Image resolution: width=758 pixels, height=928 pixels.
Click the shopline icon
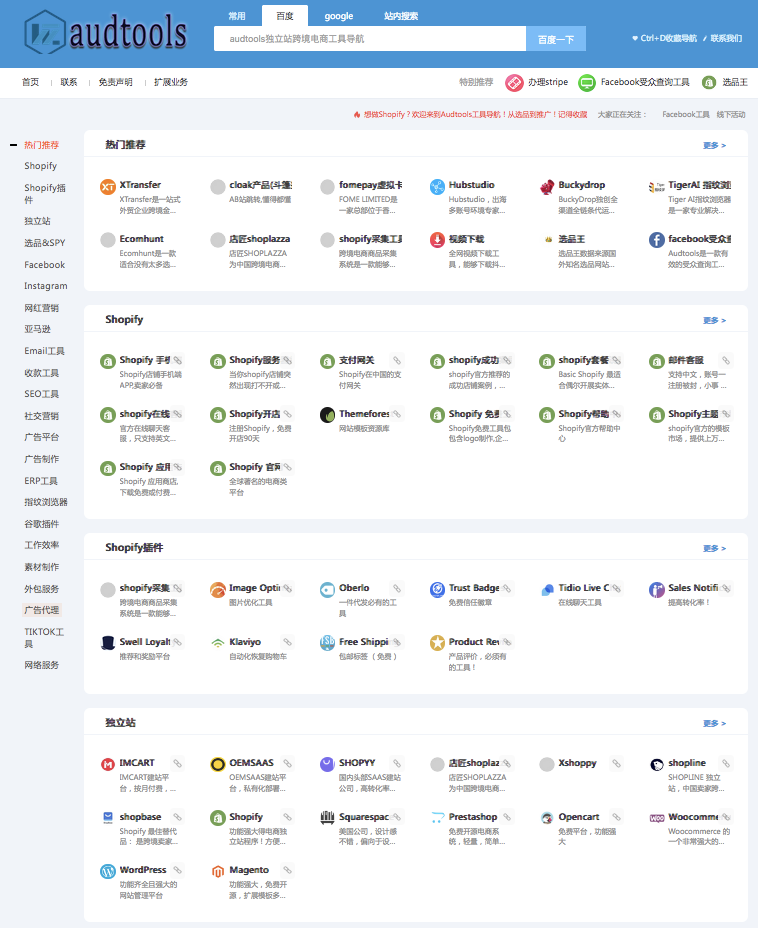(657, 764)
